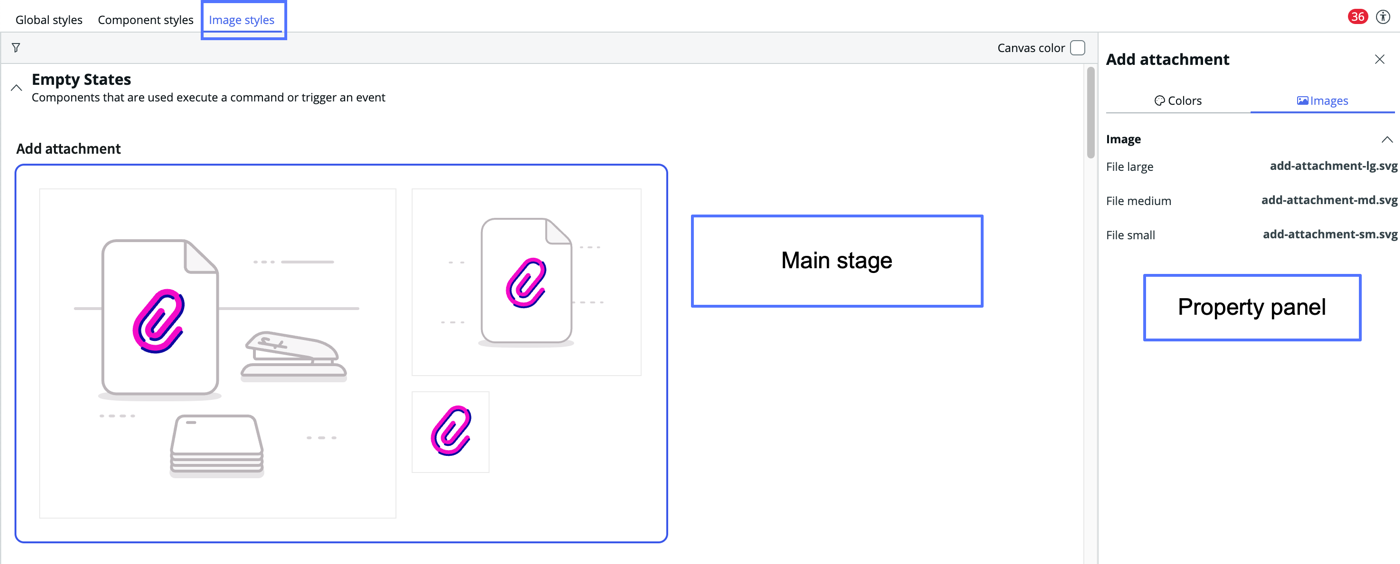Screen dimensions: 1400x564
Task: Select the large add attachment illustration
Action: pyautogui.click(x=218, y=353)
